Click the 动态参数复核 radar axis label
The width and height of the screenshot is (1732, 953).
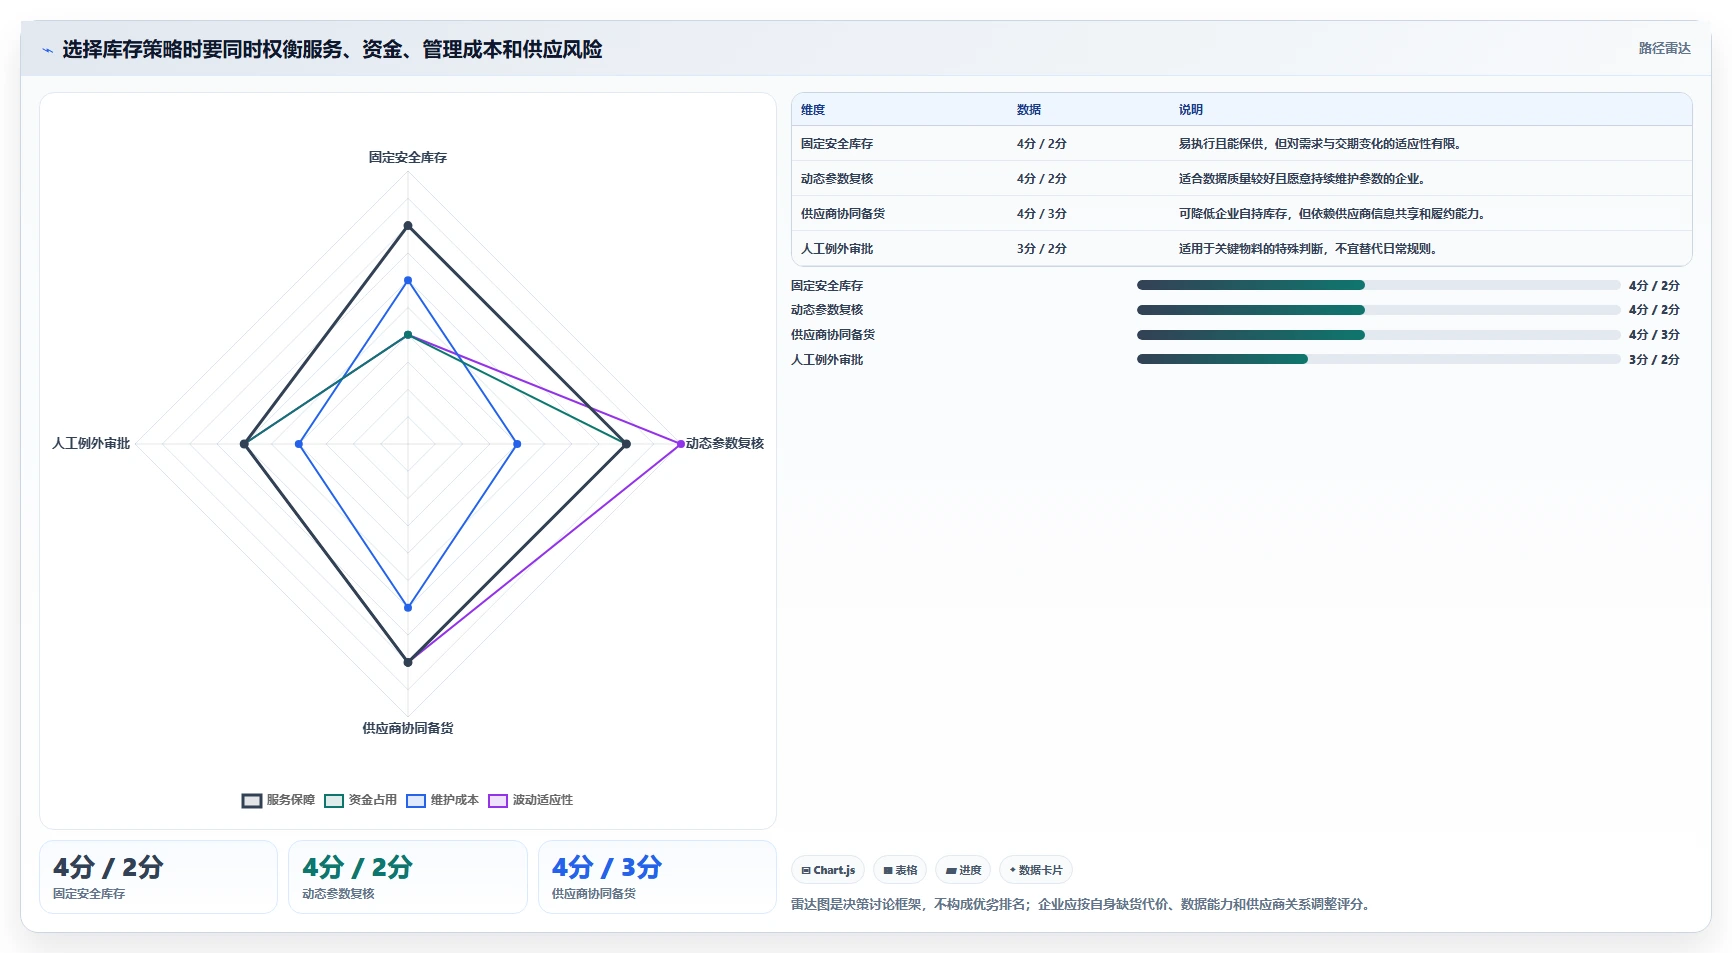pyautogui.click(x=725, y=443)
